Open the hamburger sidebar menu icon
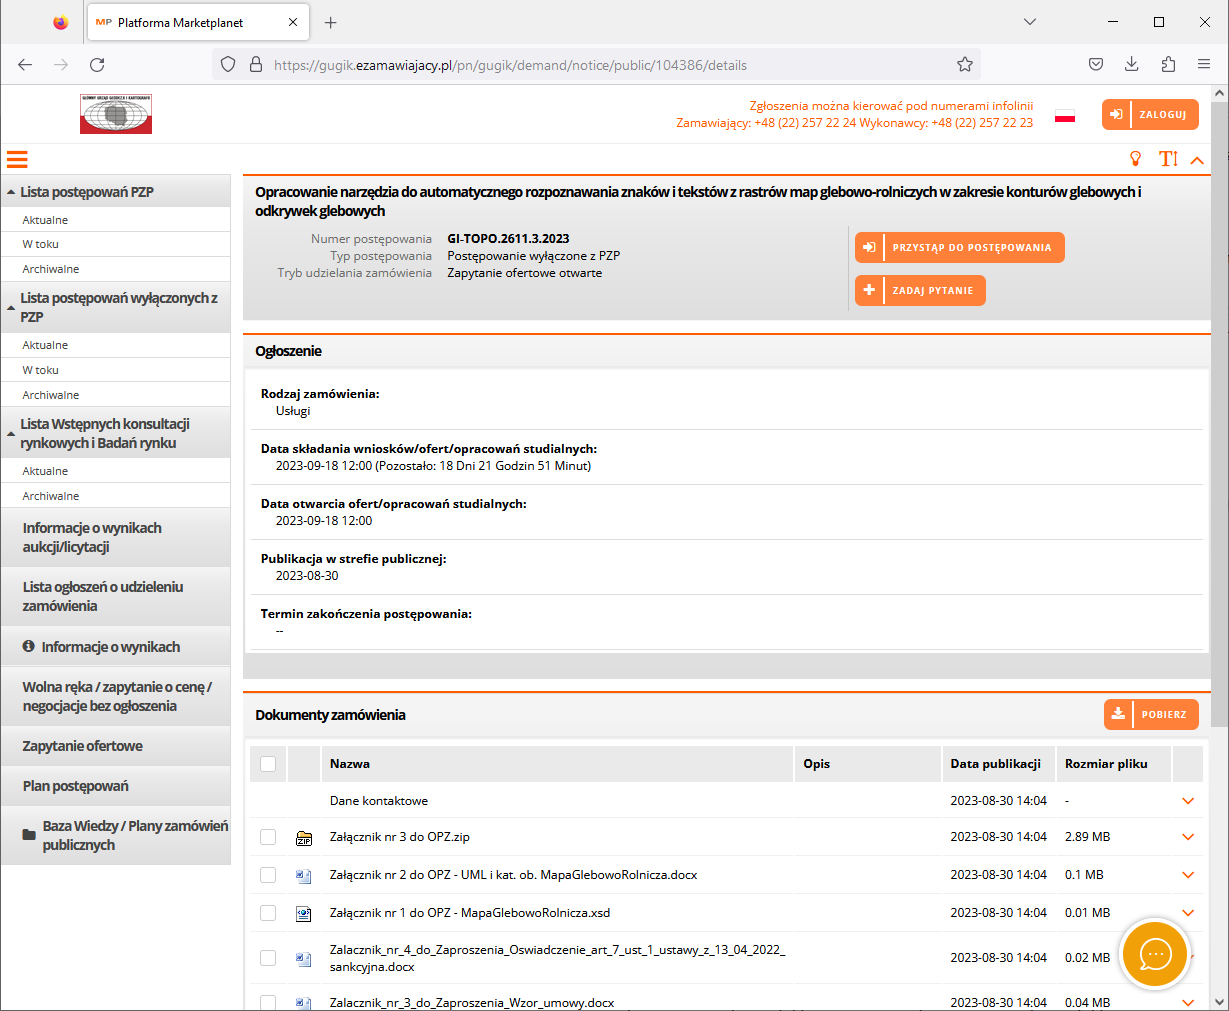This screenshot has height=1011, width=1229. [x=17, y=159]
